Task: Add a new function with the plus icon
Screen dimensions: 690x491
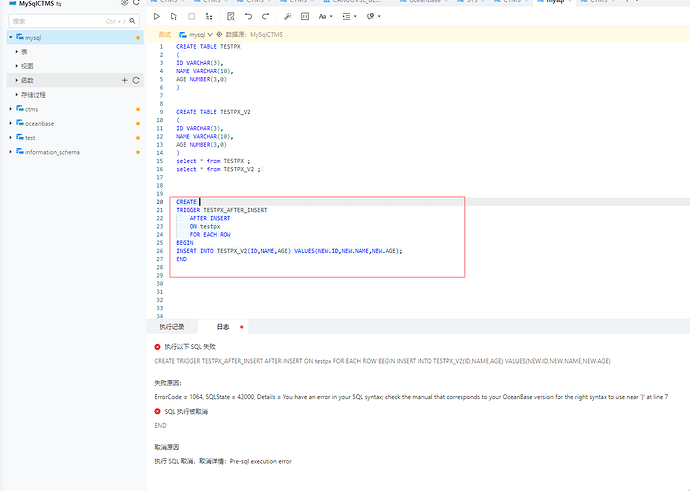Action: (x=125, y=80)
